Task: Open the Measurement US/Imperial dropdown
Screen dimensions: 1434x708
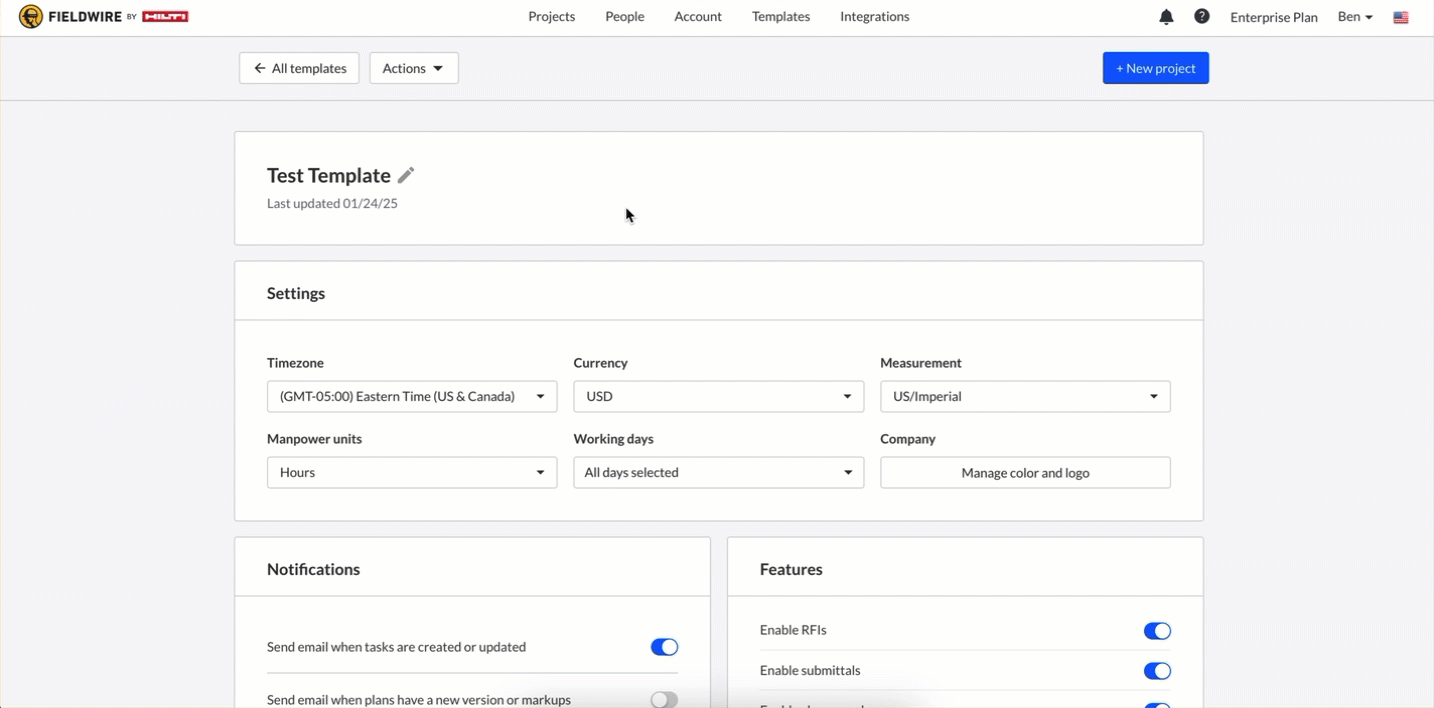Action: coord(1025,397)
